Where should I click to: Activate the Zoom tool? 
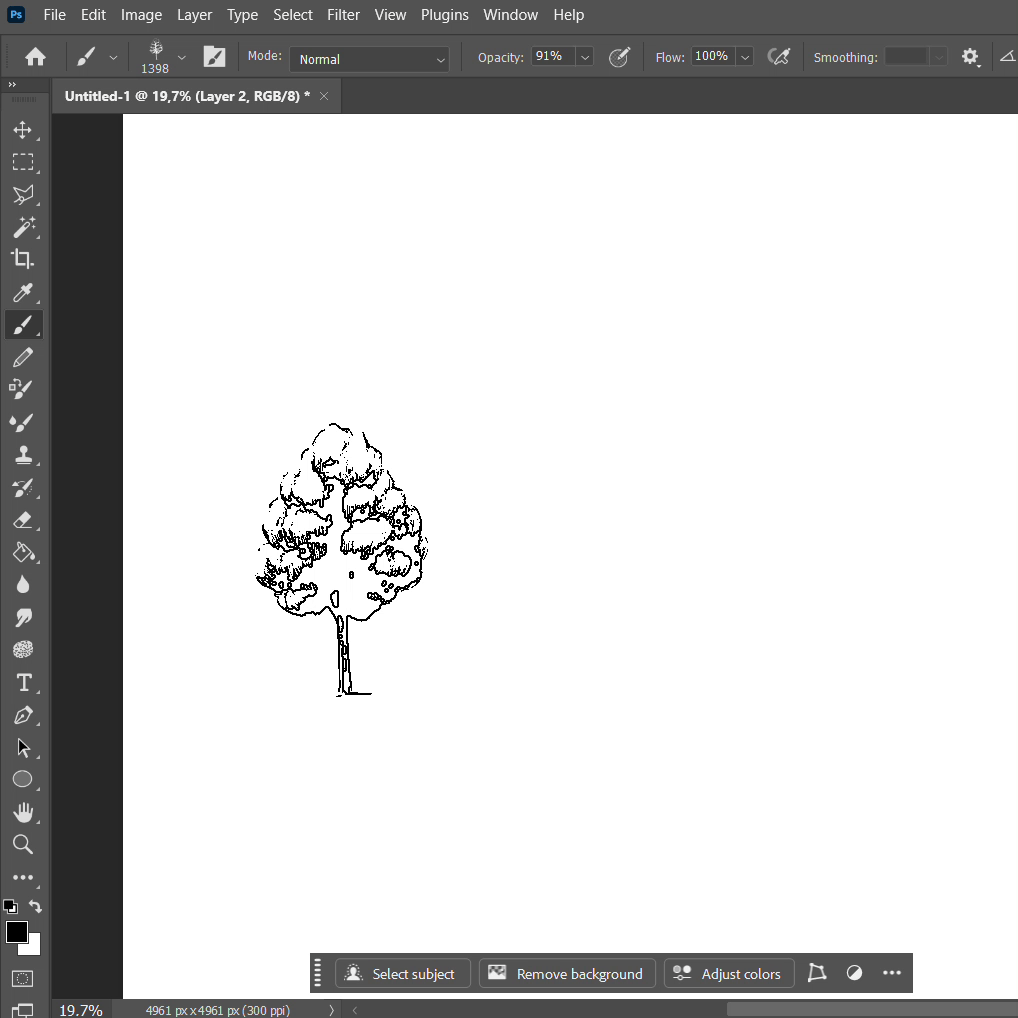coord(23,845)
